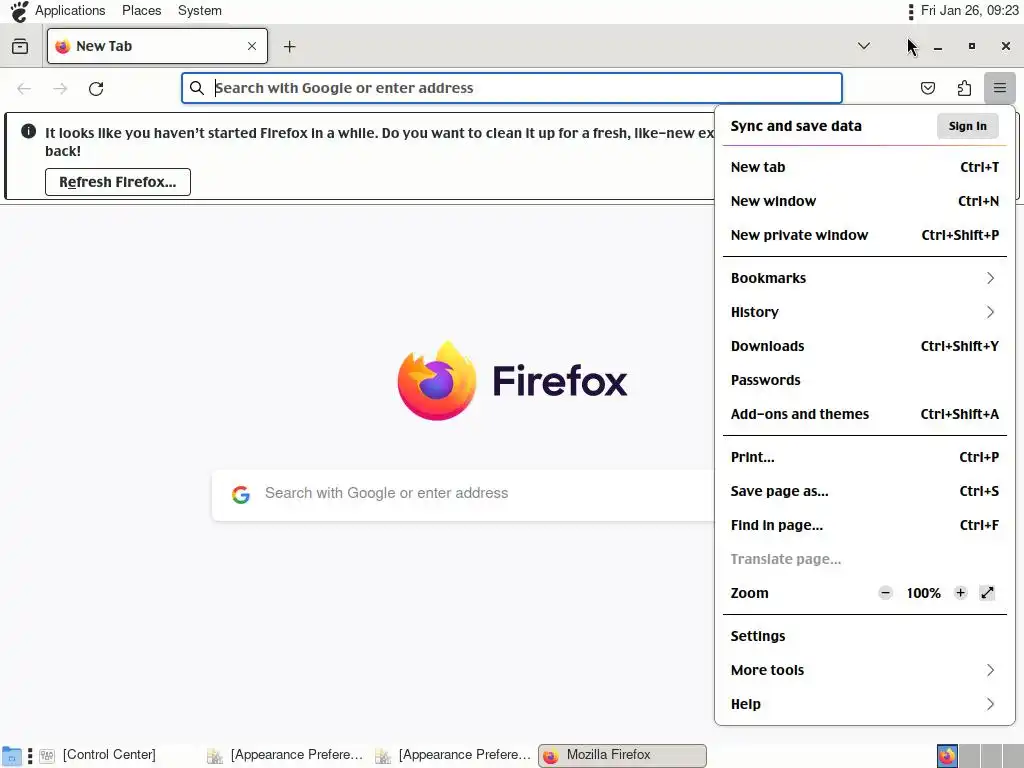Open the System panel menu
The height and width of the screenshot is (768, 1024).
200,10
